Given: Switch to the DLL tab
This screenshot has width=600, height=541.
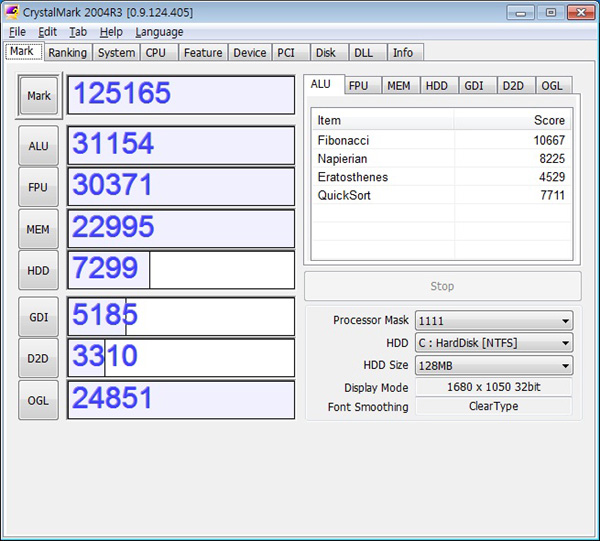Looking at the screenshot, I should pyautogui.click(x=367, y=52).
